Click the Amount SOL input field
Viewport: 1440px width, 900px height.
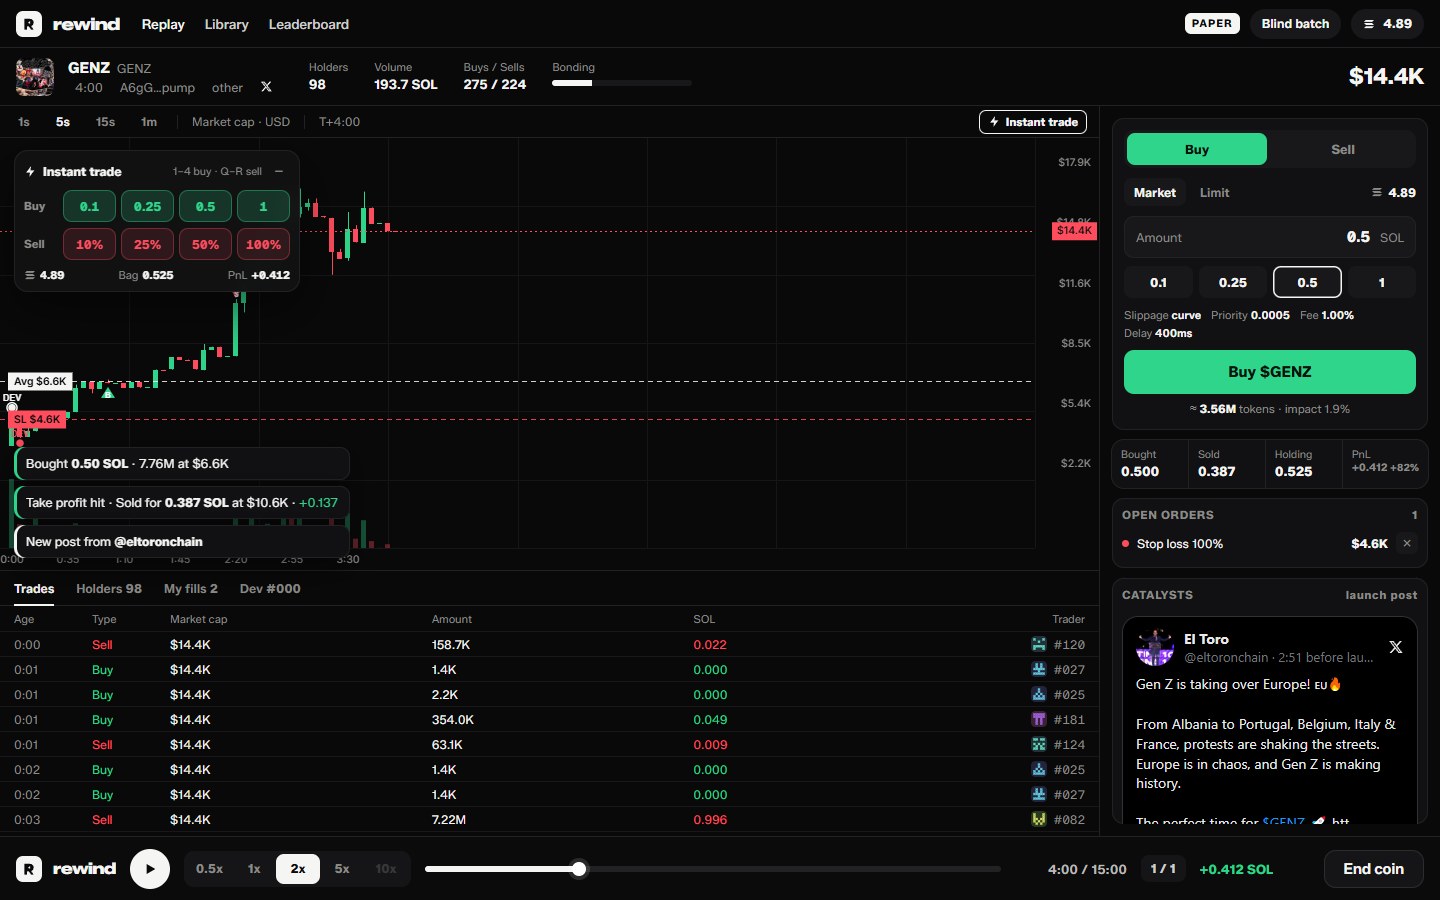[x=1270, y=238]
